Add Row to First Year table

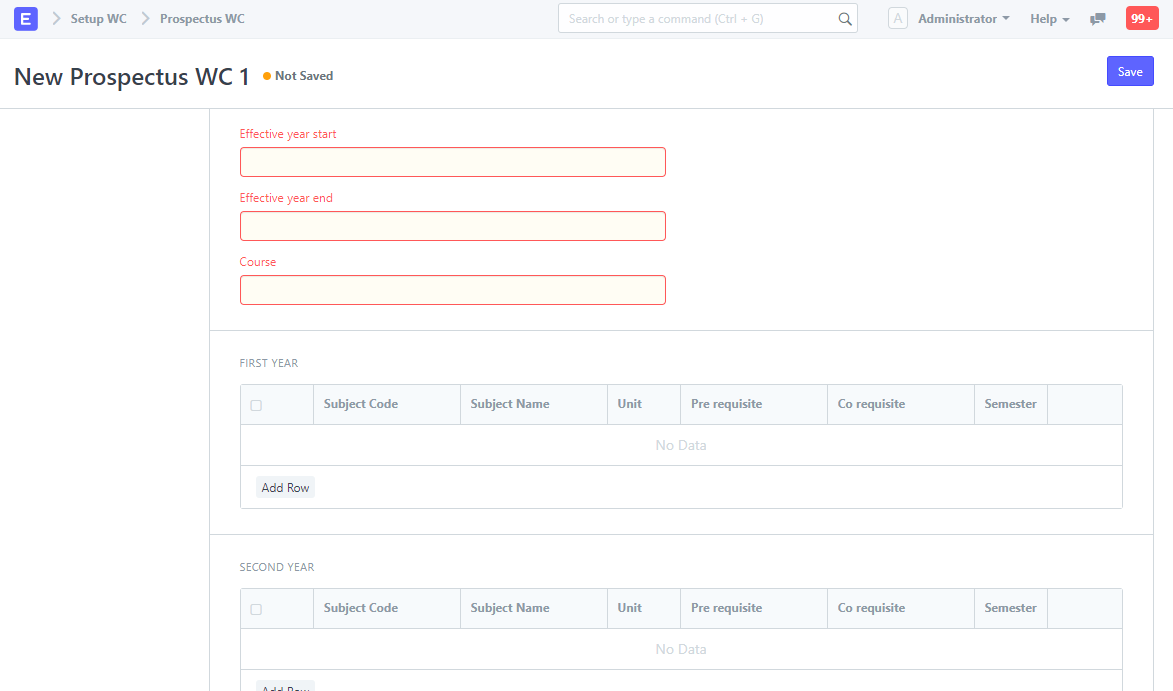click(x=285, y=488)
